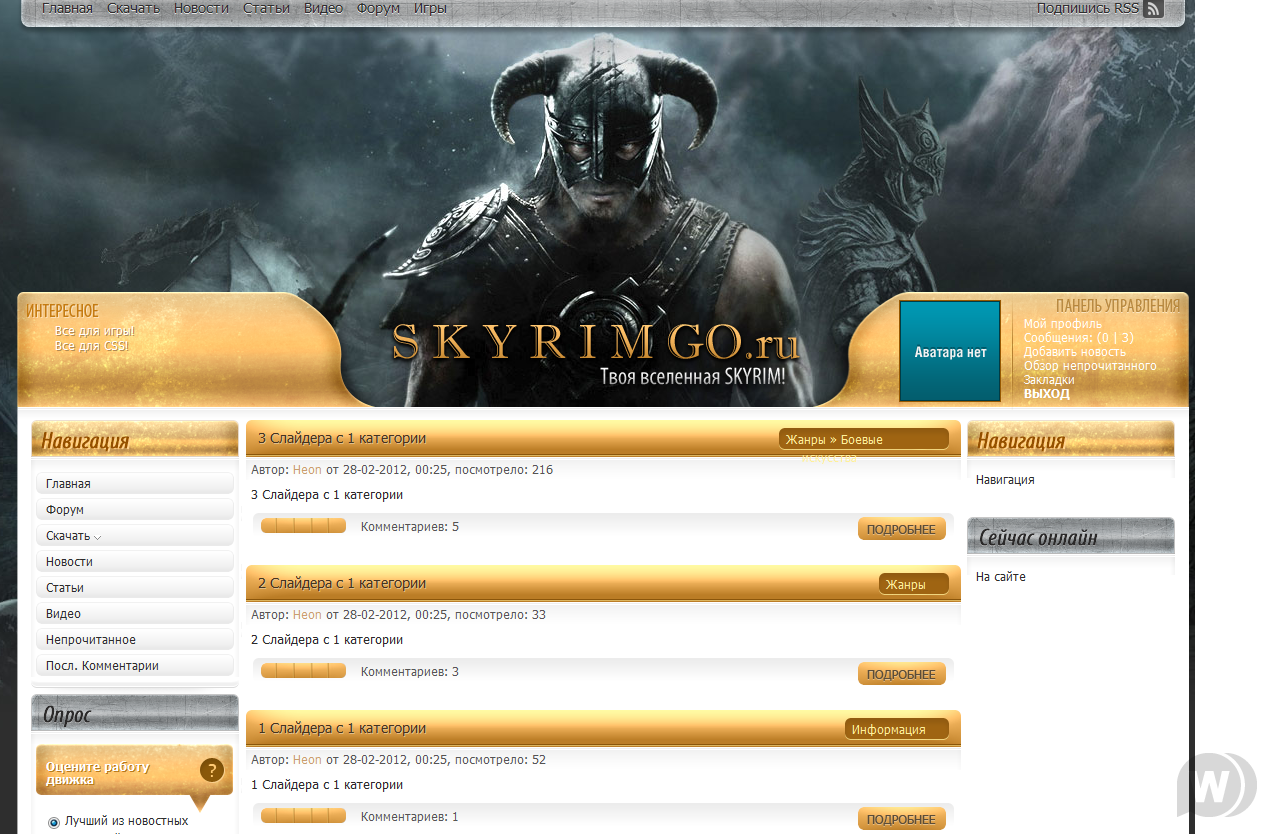Open Игры in the top menu
The height and width of the screenshot is (834, 1274).
(x=430, y=8)
